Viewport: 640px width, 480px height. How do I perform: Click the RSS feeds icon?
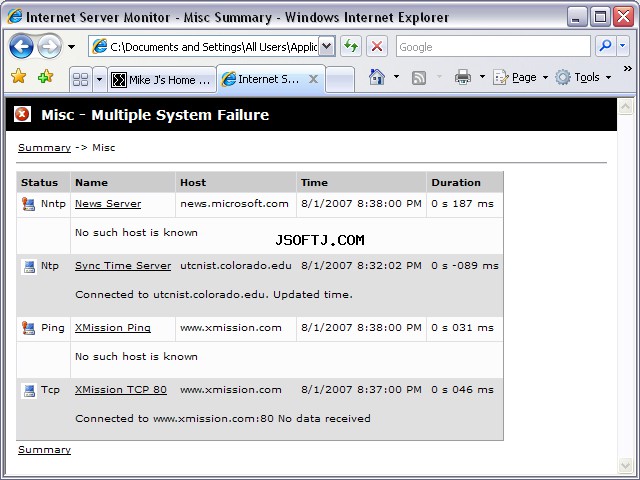point(419,78)
